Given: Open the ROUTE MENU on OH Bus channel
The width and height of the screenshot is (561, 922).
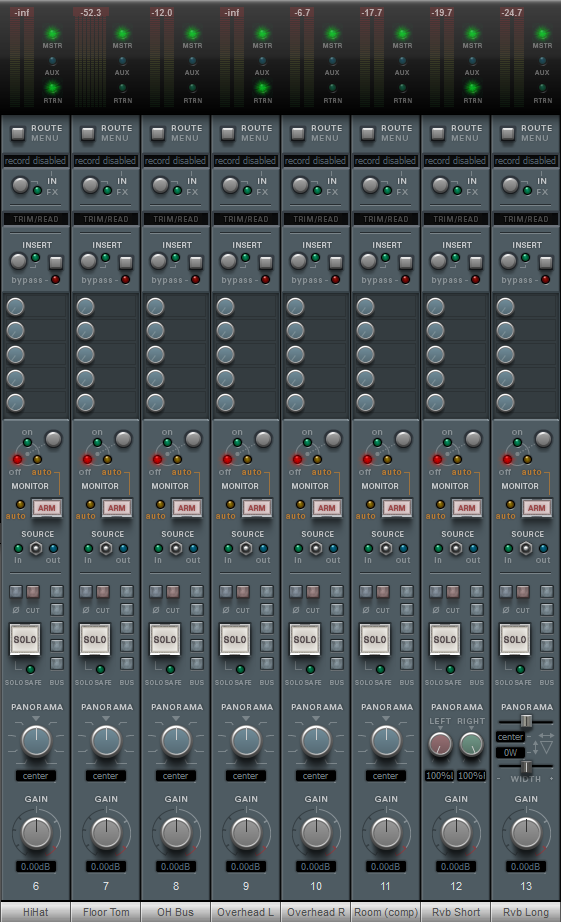Looking at the screenshot, I should coord(158,133).
